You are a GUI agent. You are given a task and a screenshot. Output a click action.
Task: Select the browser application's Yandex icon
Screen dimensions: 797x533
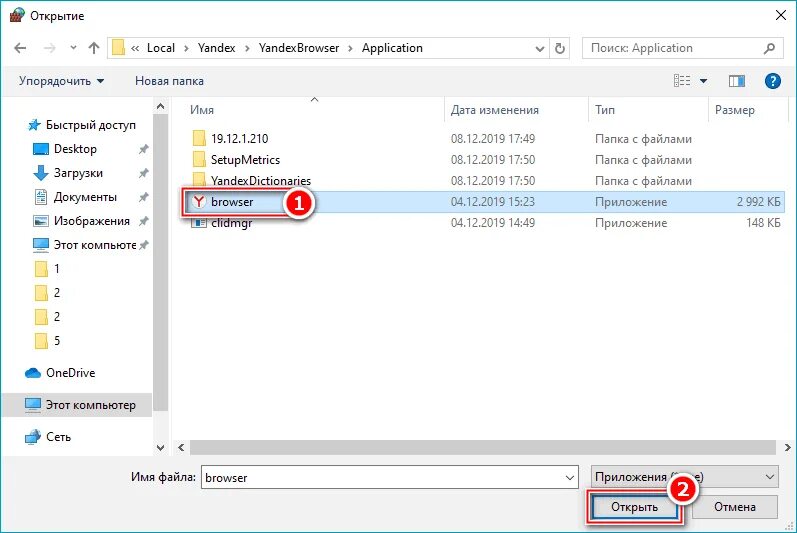pos(199,202)
